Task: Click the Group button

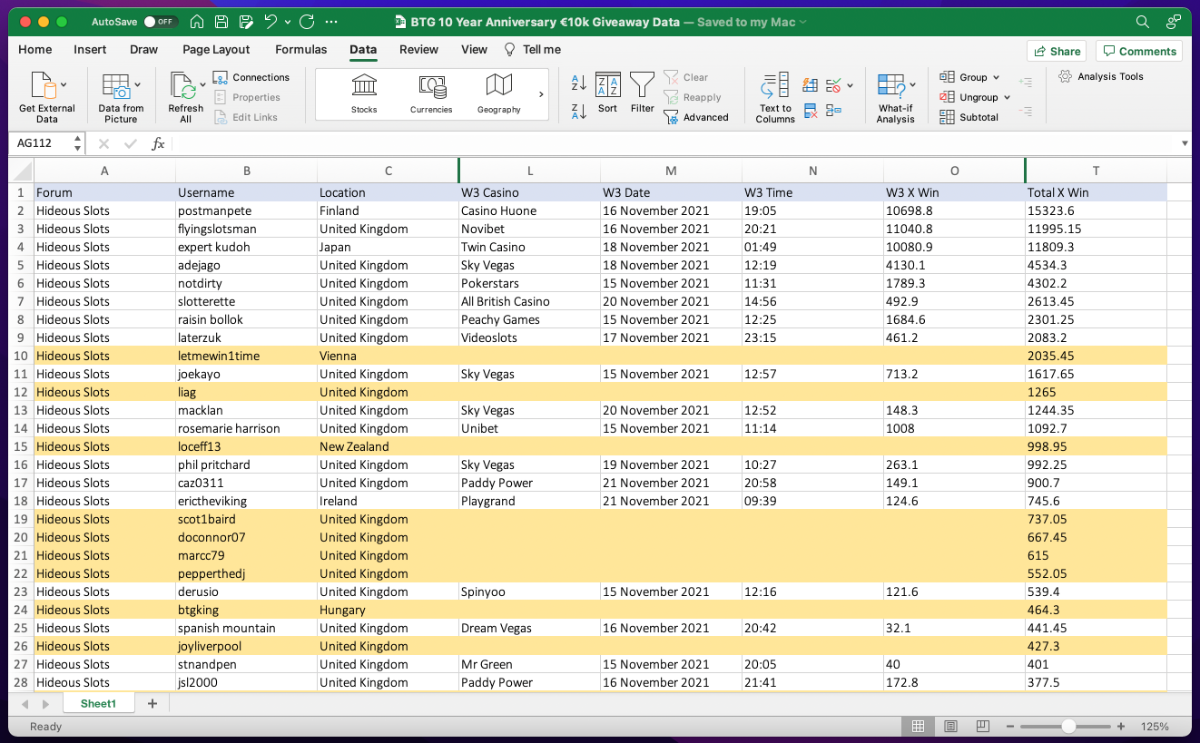Action: tap(964, 77)
